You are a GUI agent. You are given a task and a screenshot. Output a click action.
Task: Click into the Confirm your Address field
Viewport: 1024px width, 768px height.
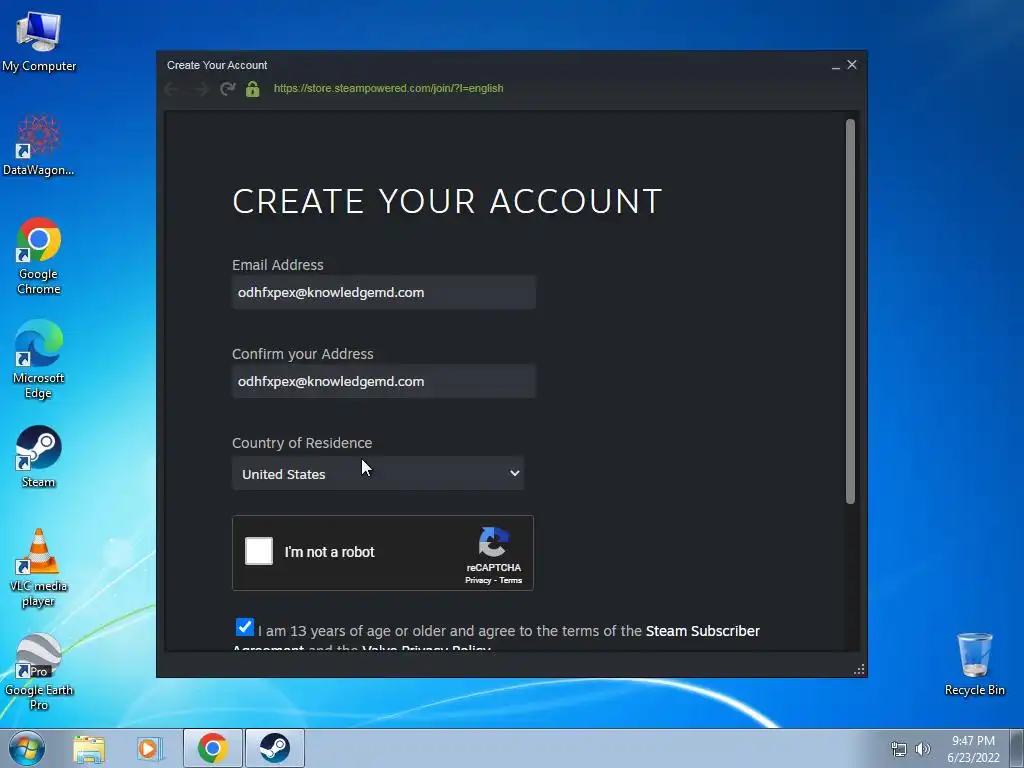384,381
